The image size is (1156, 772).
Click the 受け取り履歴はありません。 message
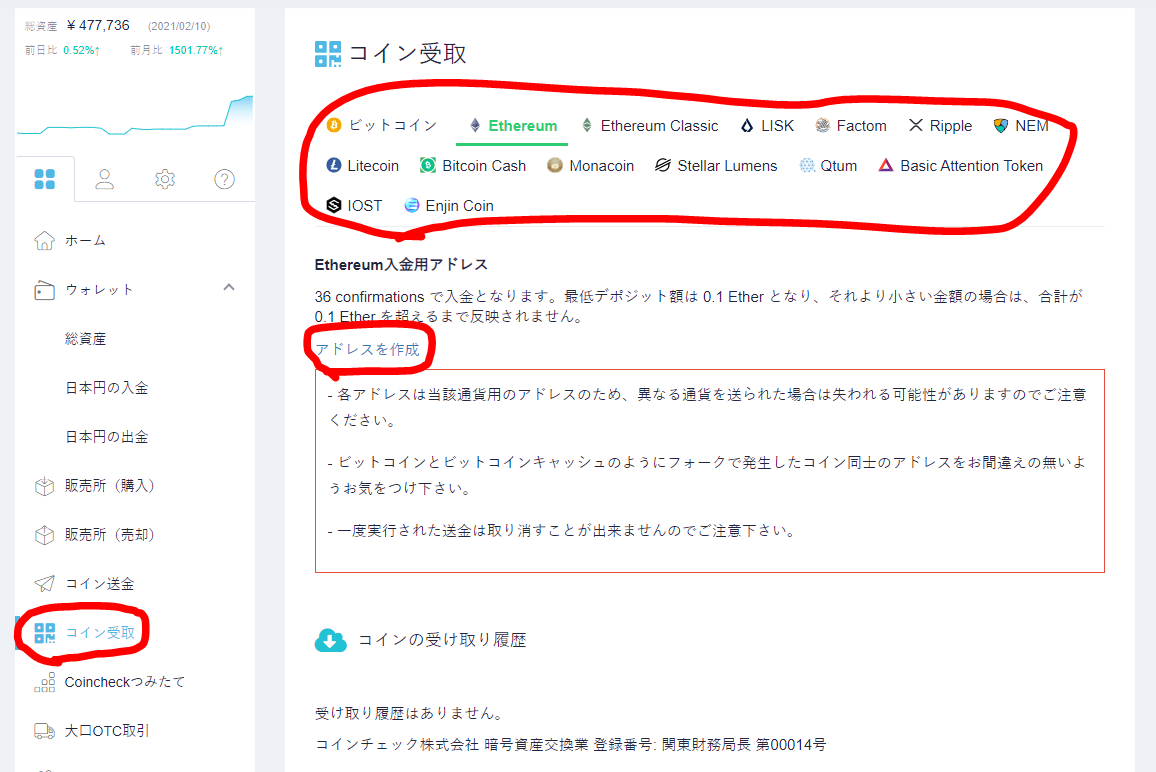[x=411, y=713]
